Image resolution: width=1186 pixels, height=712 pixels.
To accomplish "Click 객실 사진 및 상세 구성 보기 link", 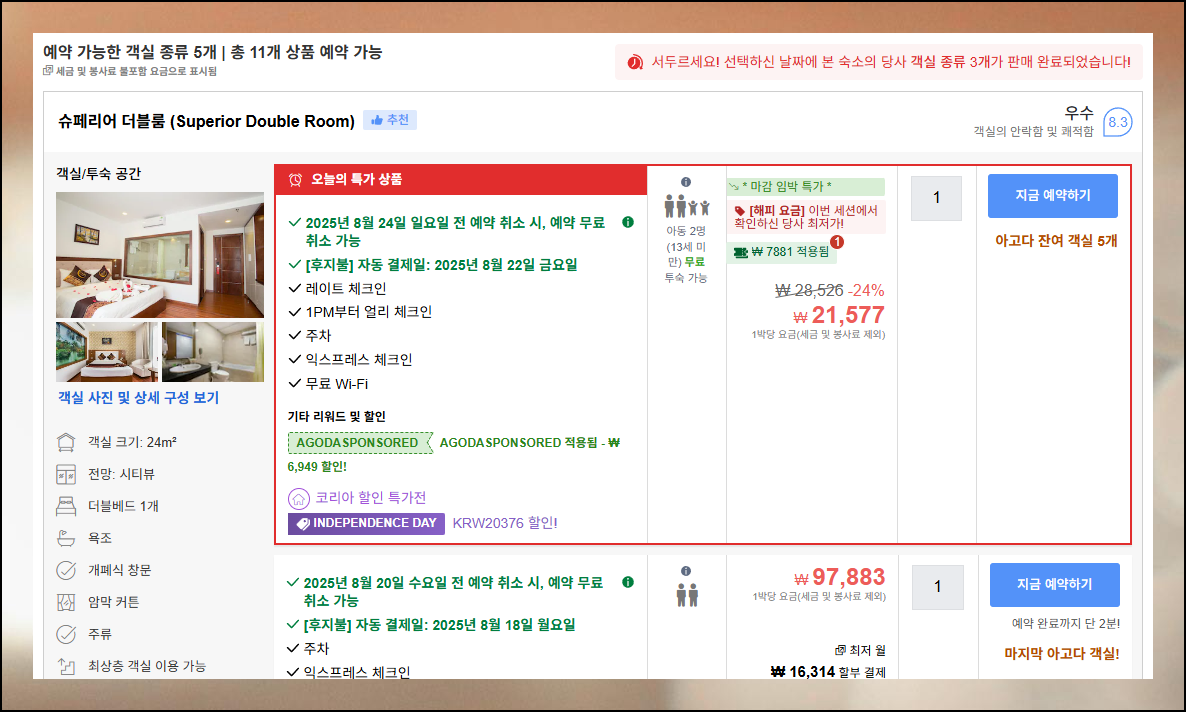I will pyautogui.click(x=138, y=397).
